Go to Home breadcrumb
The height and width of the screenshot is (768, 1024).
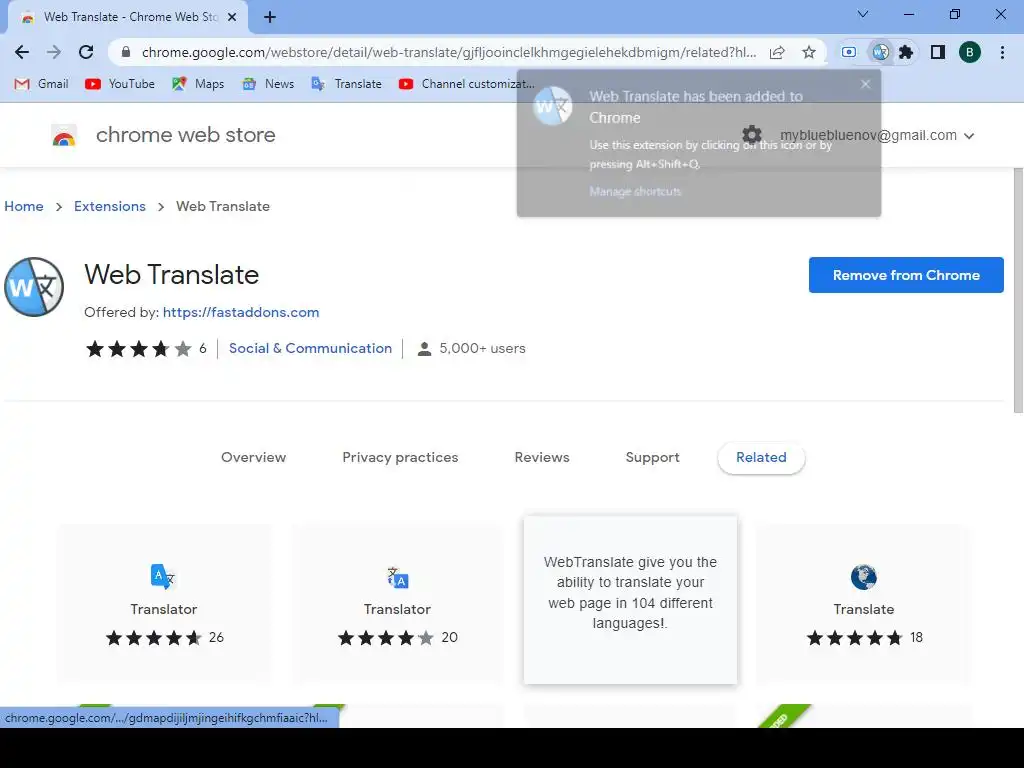(24, 206)
